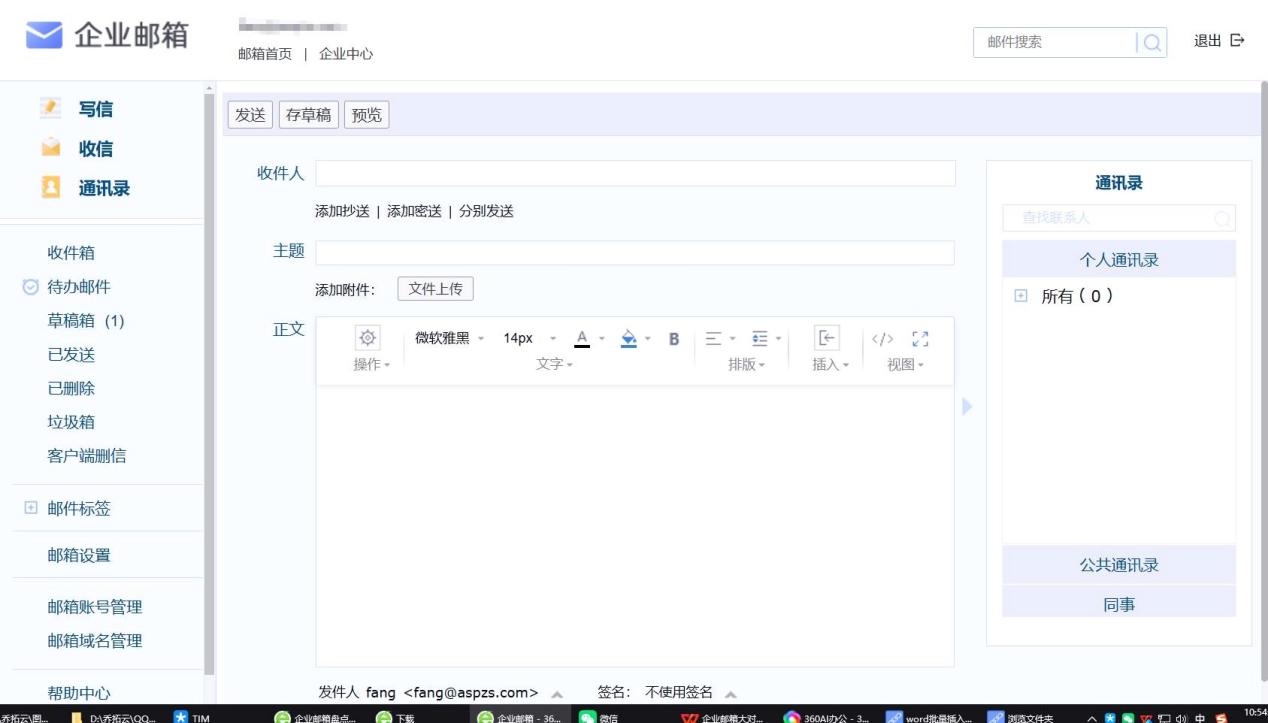Open highlight color dropdown arrow
Screen dimensions: 1268x723
(649, 338)
